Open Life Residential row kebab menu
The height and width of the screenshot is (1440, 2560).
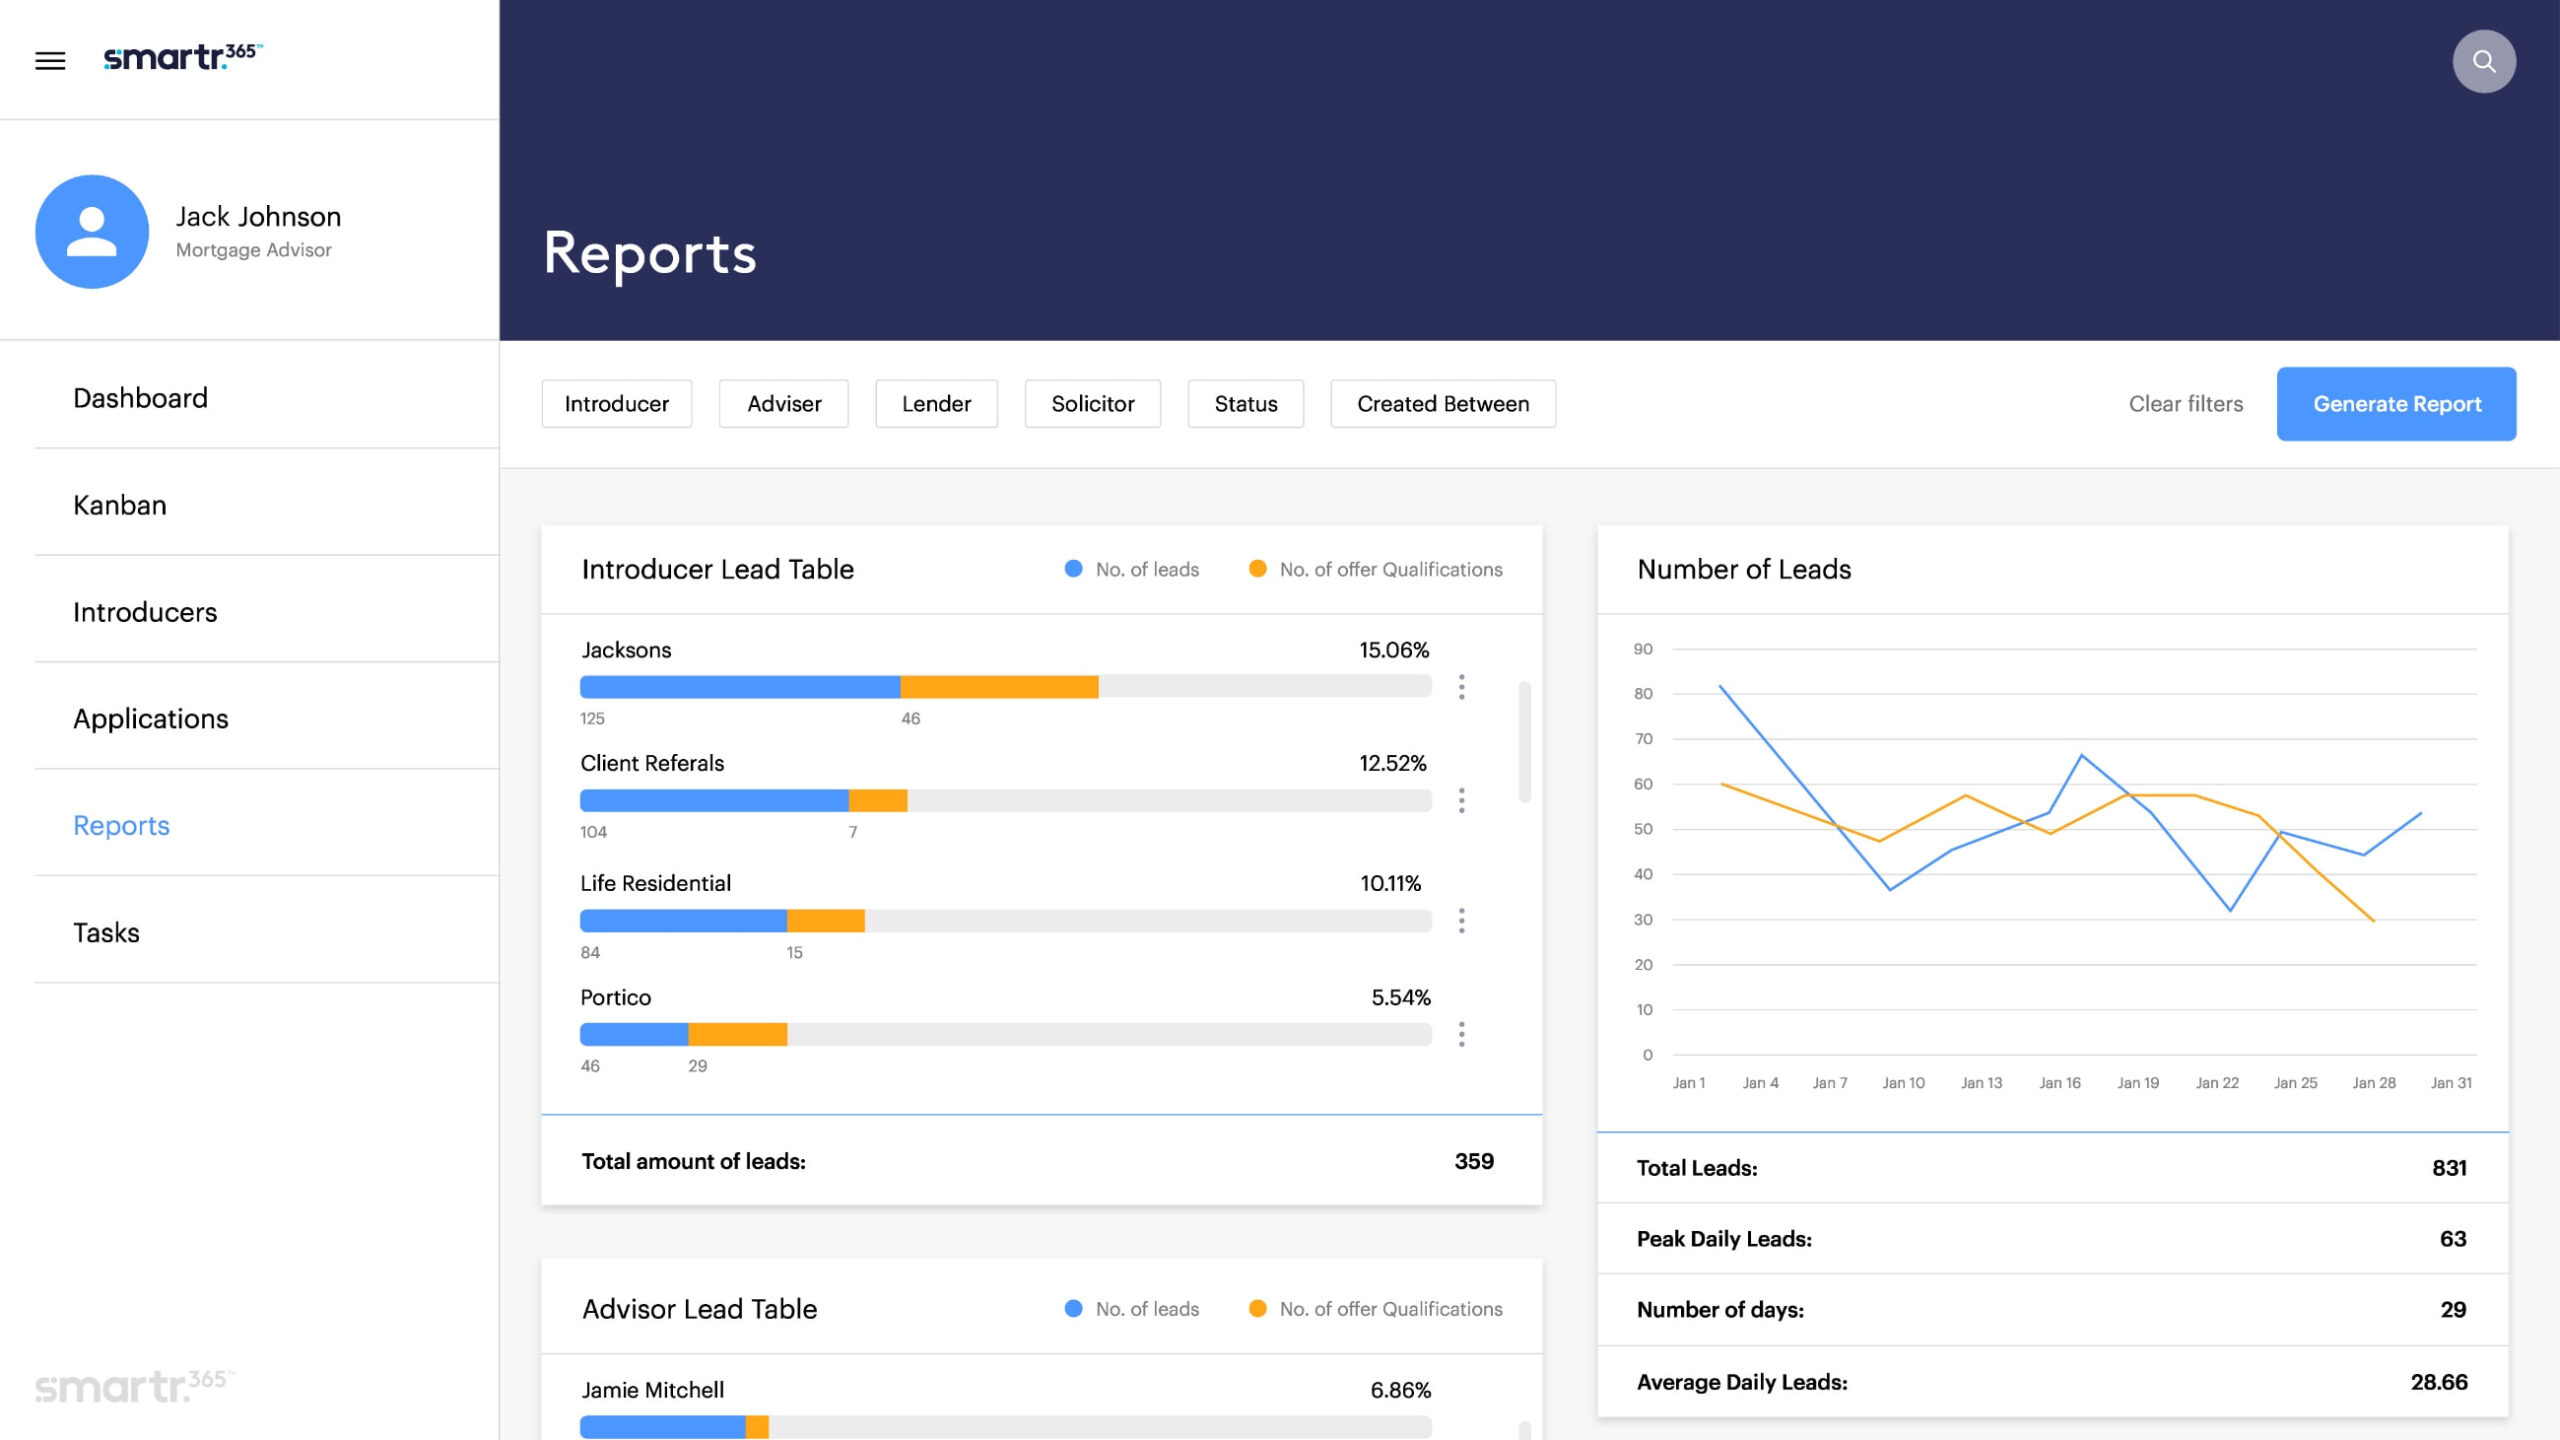click(1461, 920)
